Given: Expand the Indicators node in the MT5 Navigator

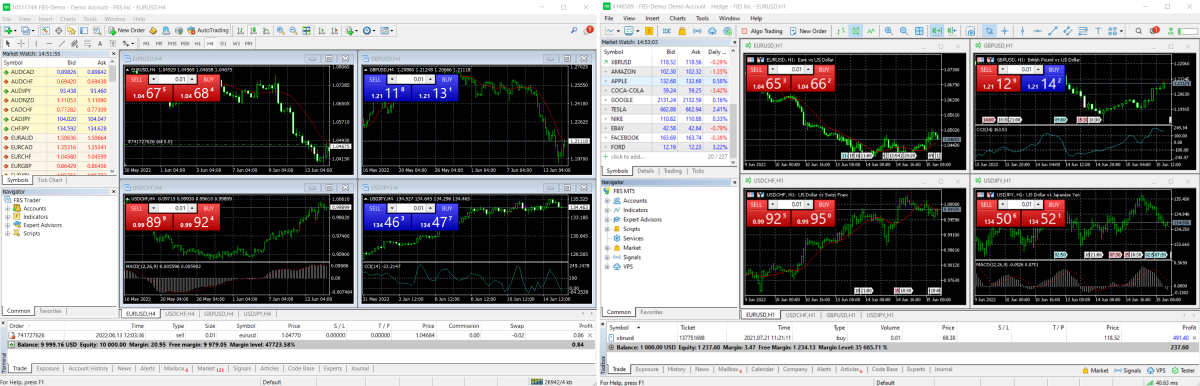Looking at the screenshot, I should [x=607, y=210].
